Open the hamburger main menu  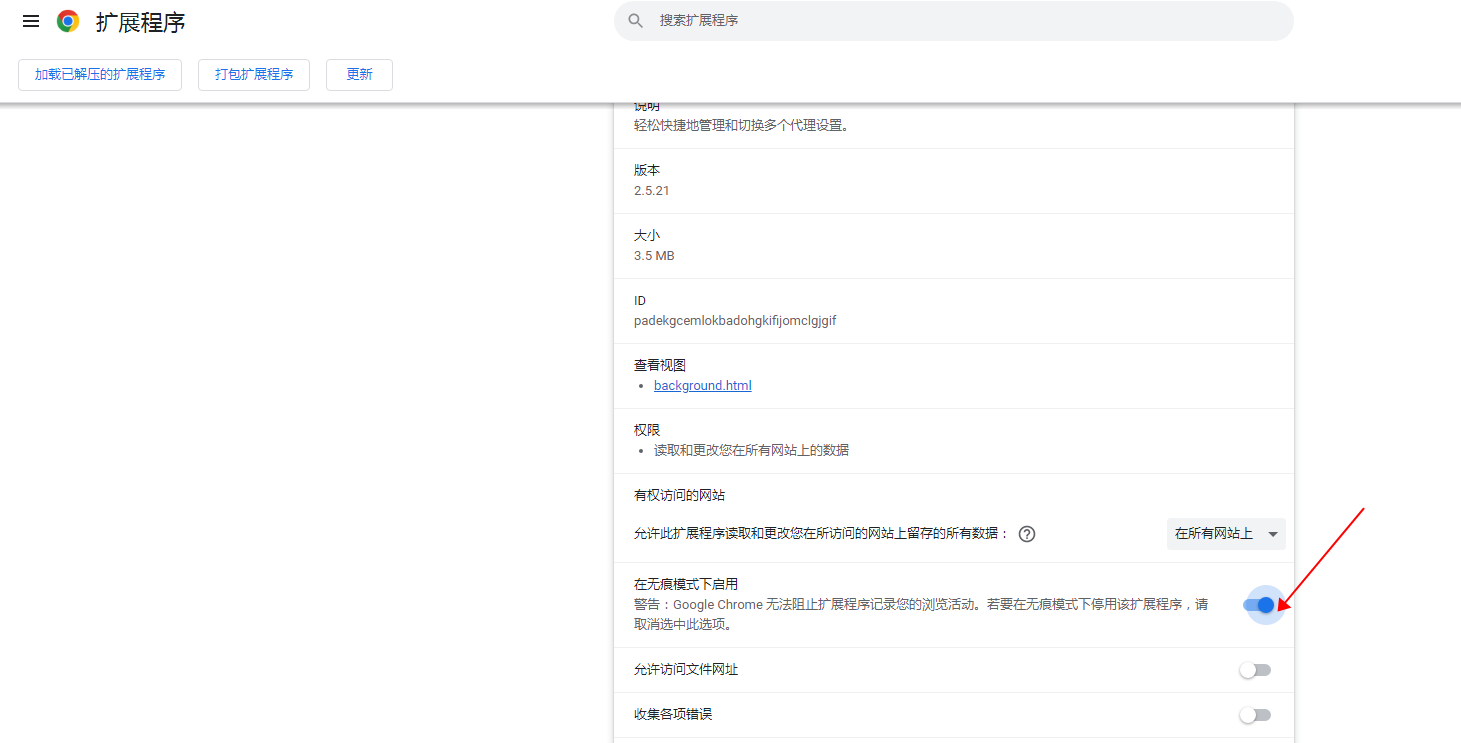[31, 21]
